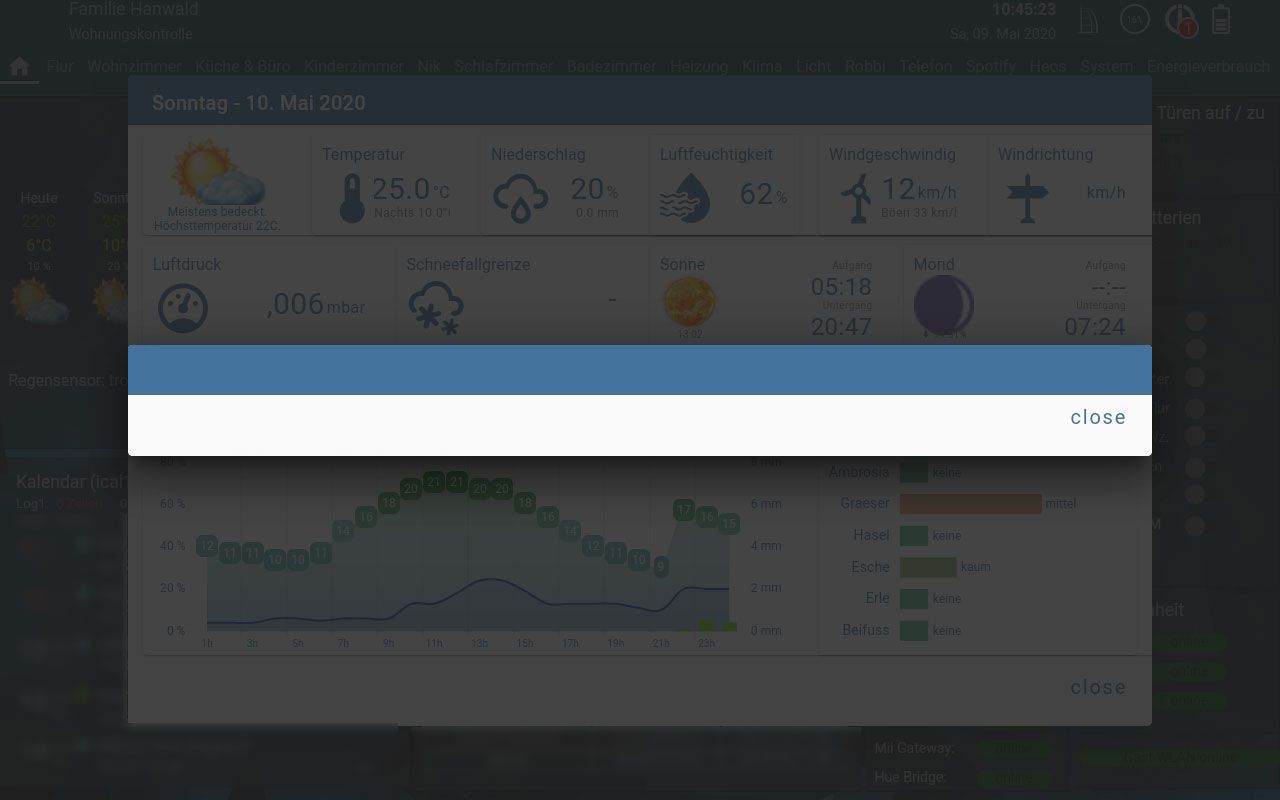The width and height of the screenshot is (1280, 800).
Task: Click the gauge icon under Luftdruck
Action: point(183,307)
